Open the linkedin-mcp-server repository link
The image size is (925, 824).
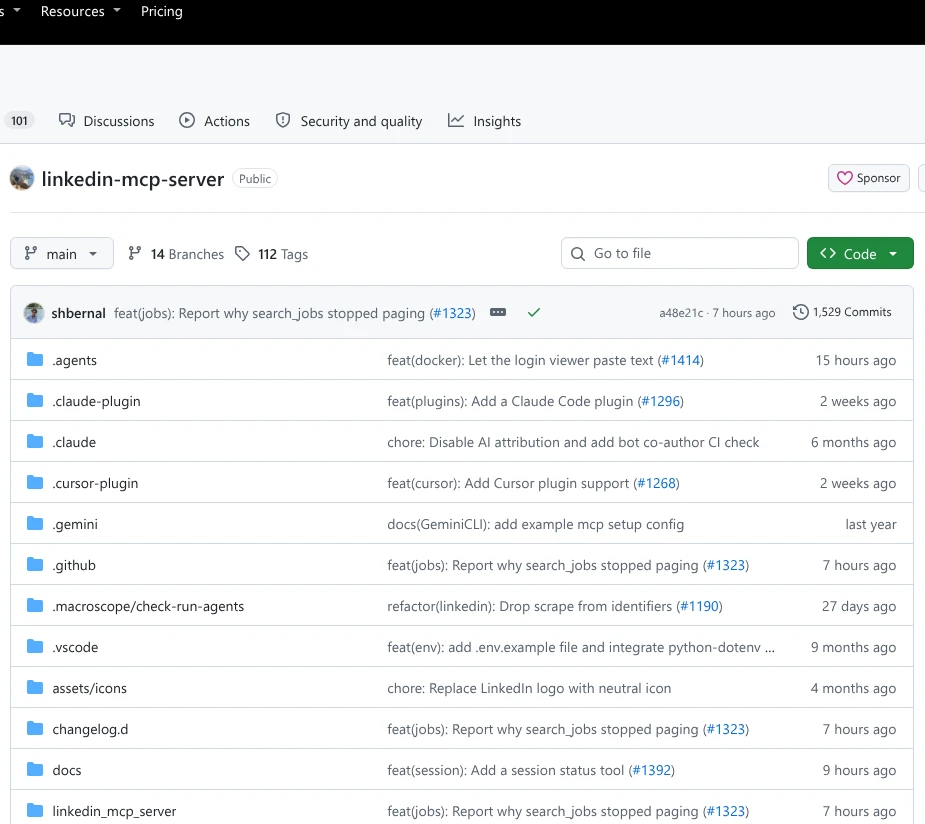(133, 179)
